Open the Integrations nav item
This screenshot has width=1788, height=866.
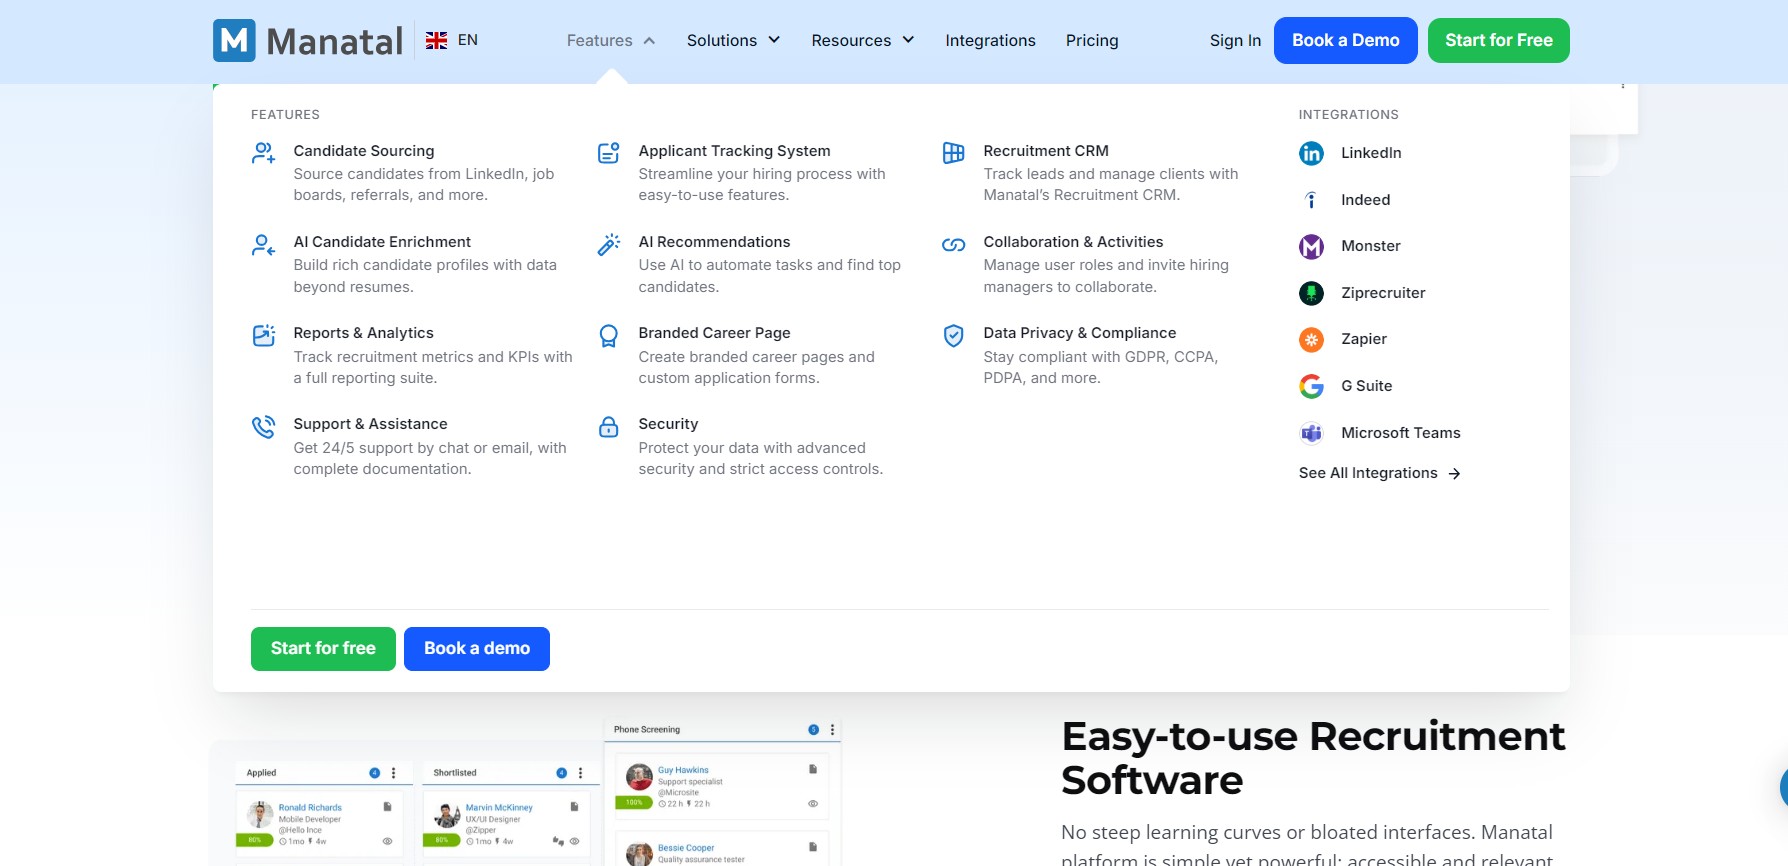pos(990,40)
